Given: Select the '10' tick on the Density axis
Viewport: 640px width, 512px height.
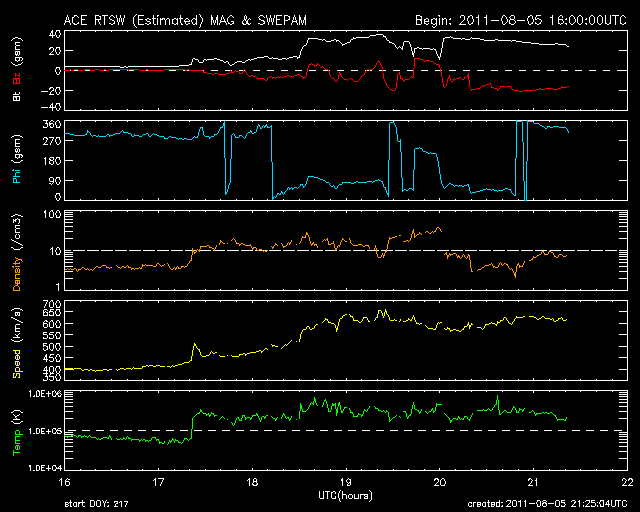Looking at the screenshot, I should tap(56, 251).
